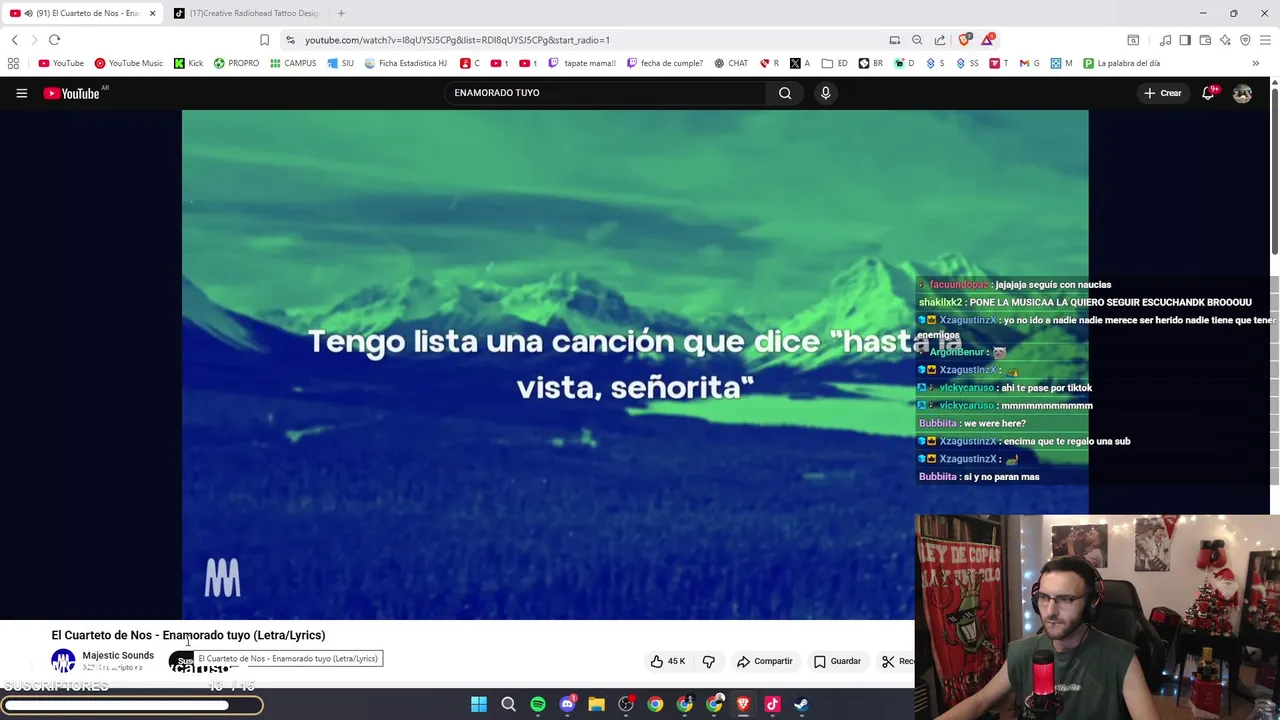Open Spotify from the taskbar

[x=538, y=704]
